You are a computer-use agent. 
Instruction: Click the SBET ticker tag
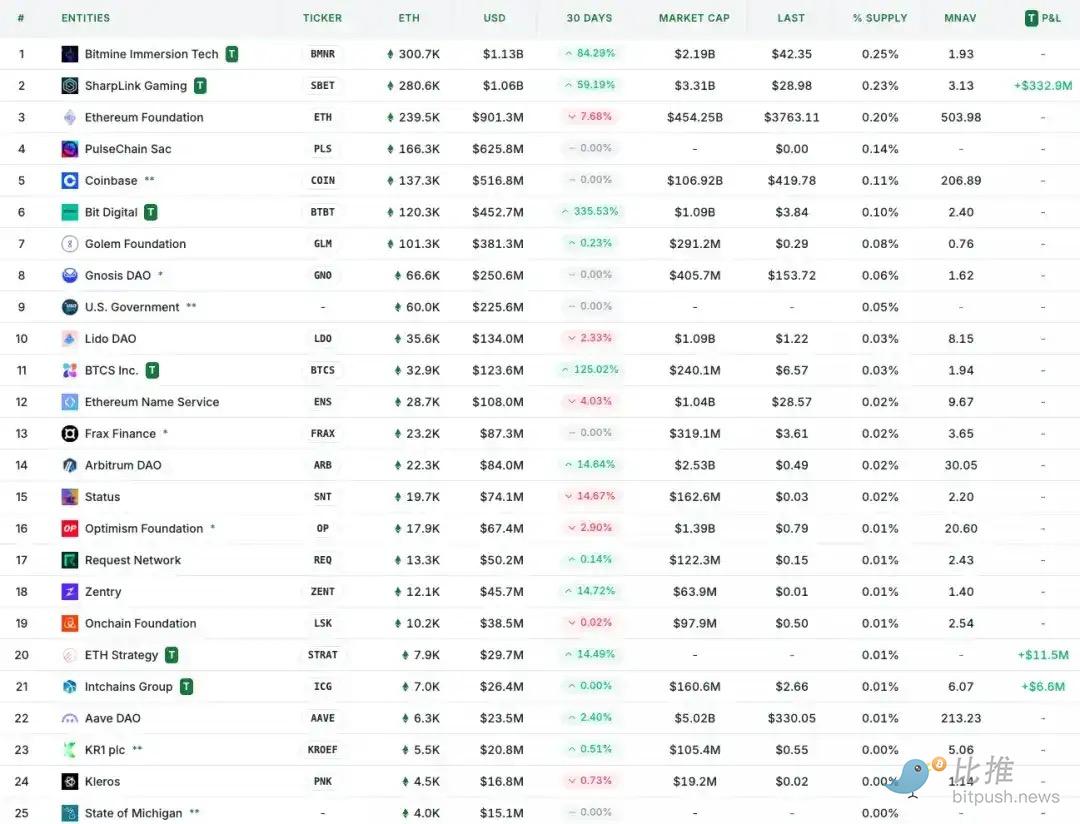[322, 85]
